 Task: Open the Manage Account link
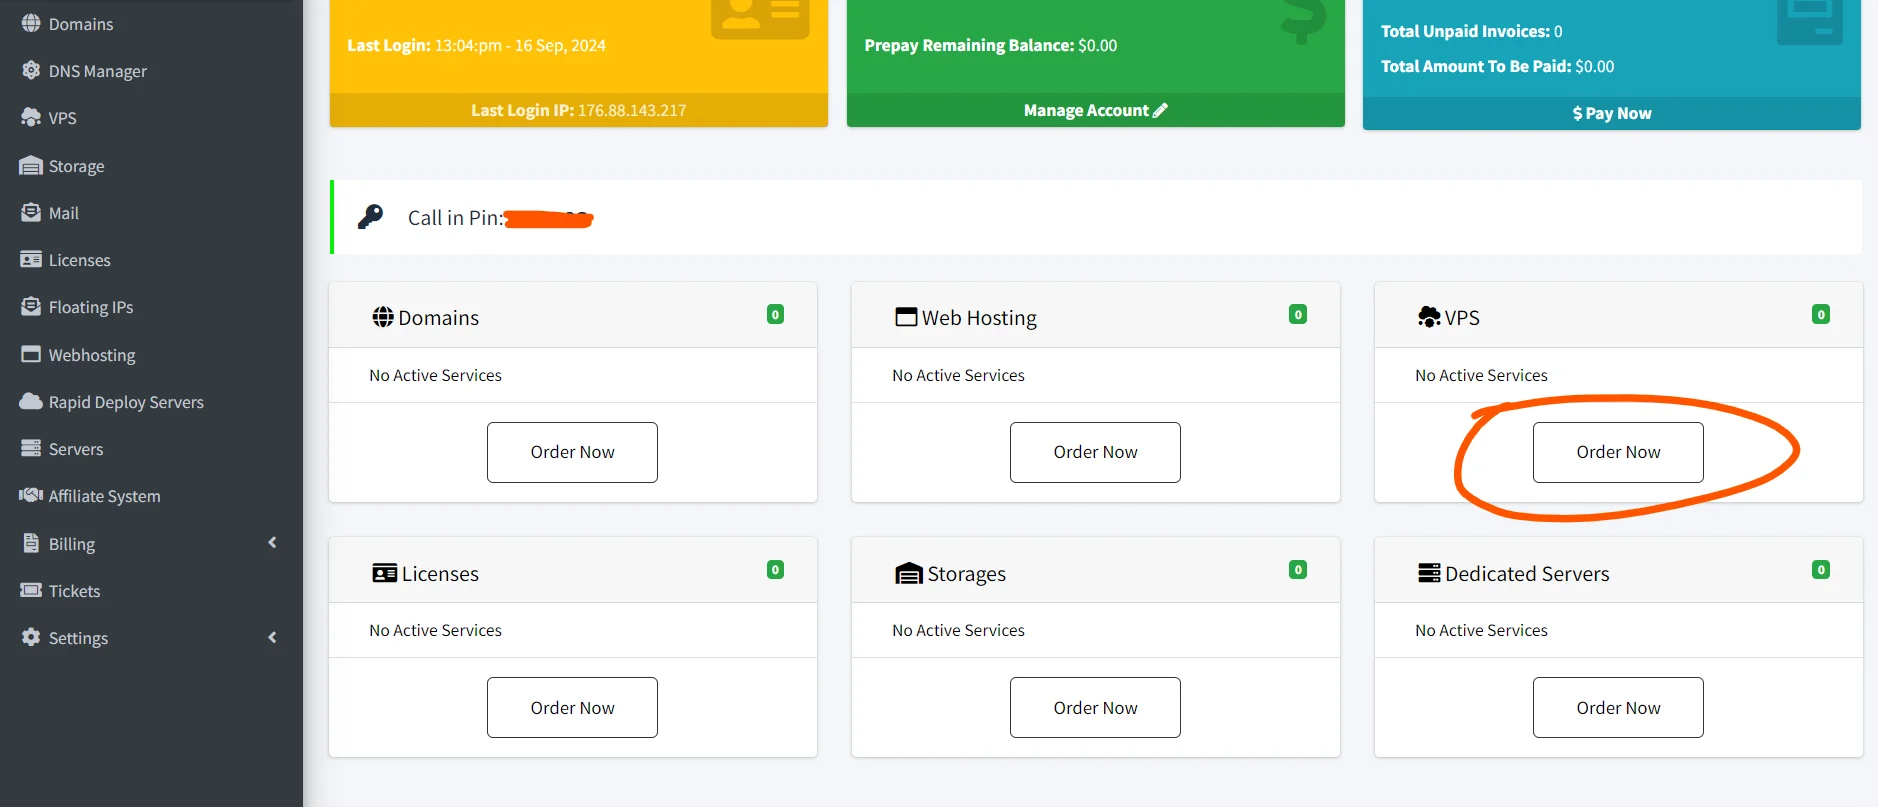point(1095,111)
